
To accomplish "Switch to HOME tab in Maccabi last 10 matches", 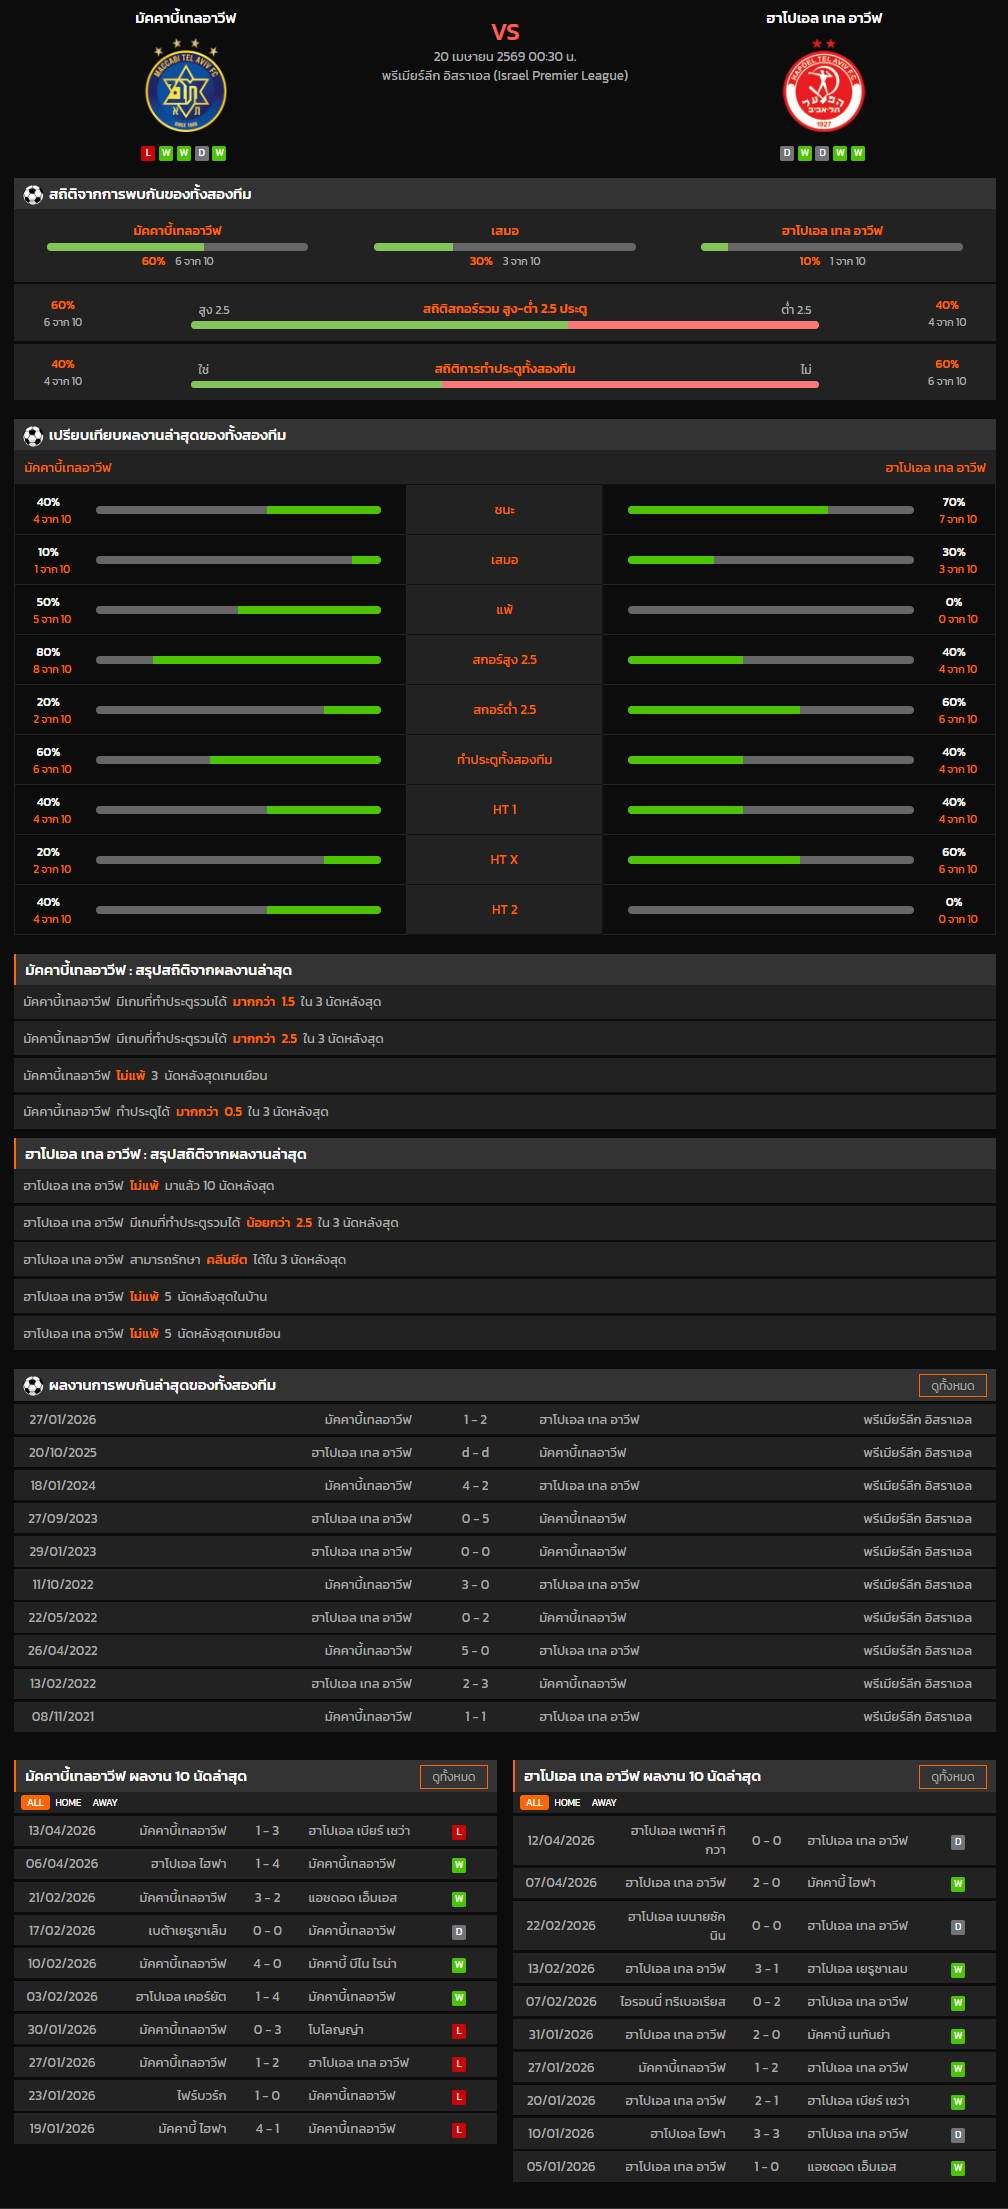I will [68, 1802].
